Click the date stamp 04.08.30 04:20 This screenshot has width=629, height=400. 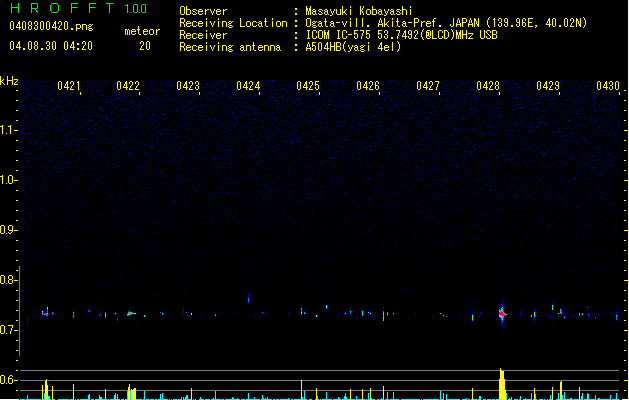coord(51,46)
